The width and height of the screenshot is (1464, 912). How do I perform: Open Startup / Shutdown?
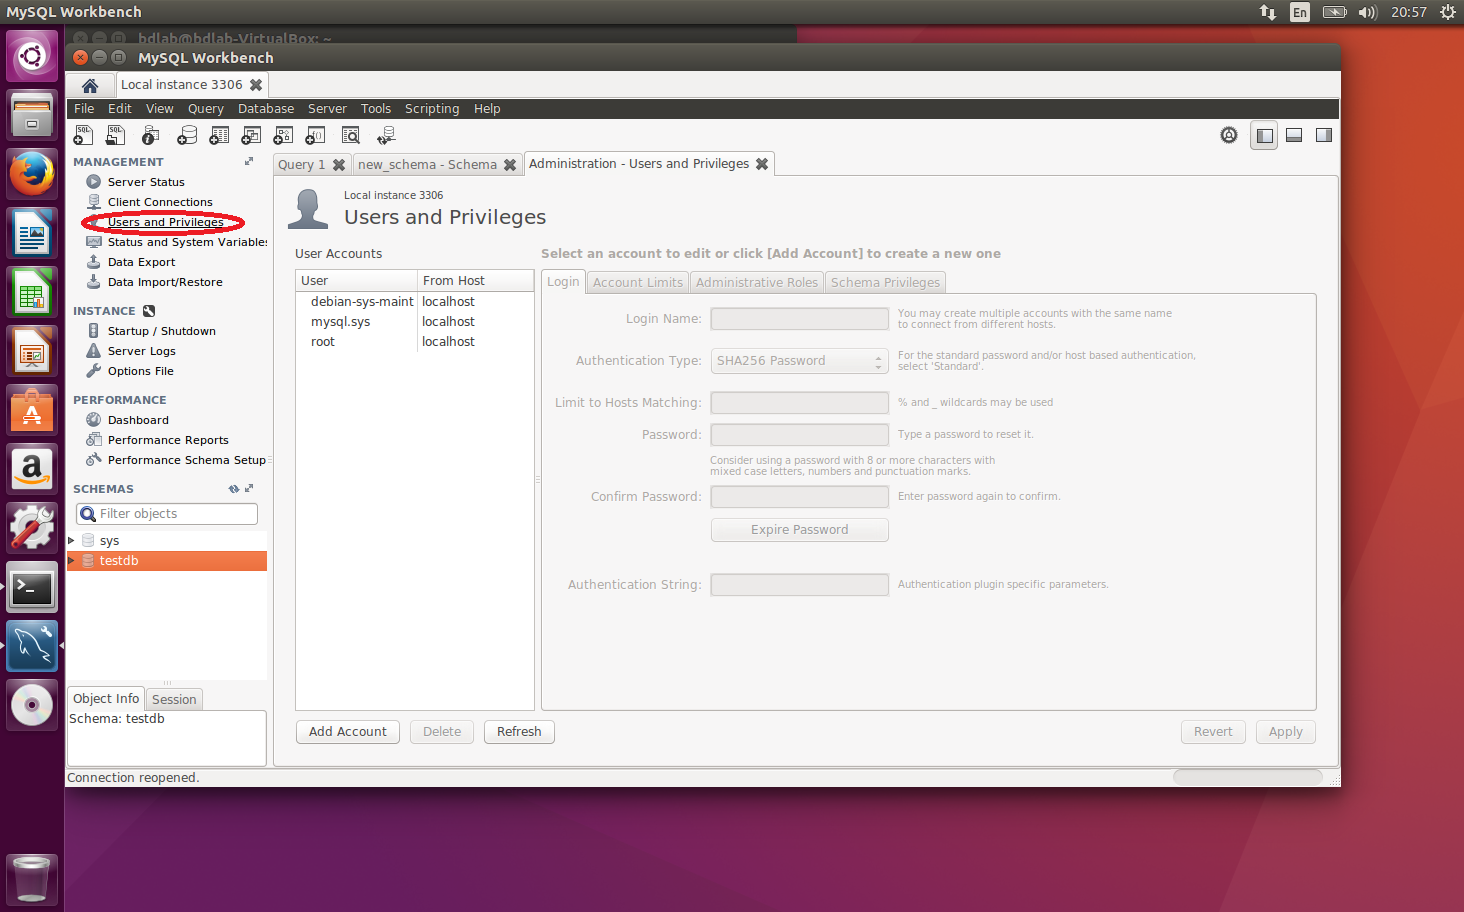point(161,331)
